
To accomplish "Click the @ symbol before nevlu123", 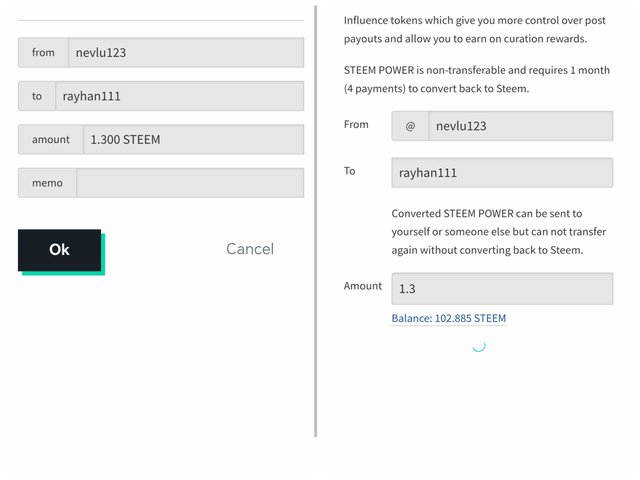I will (410, 126).
